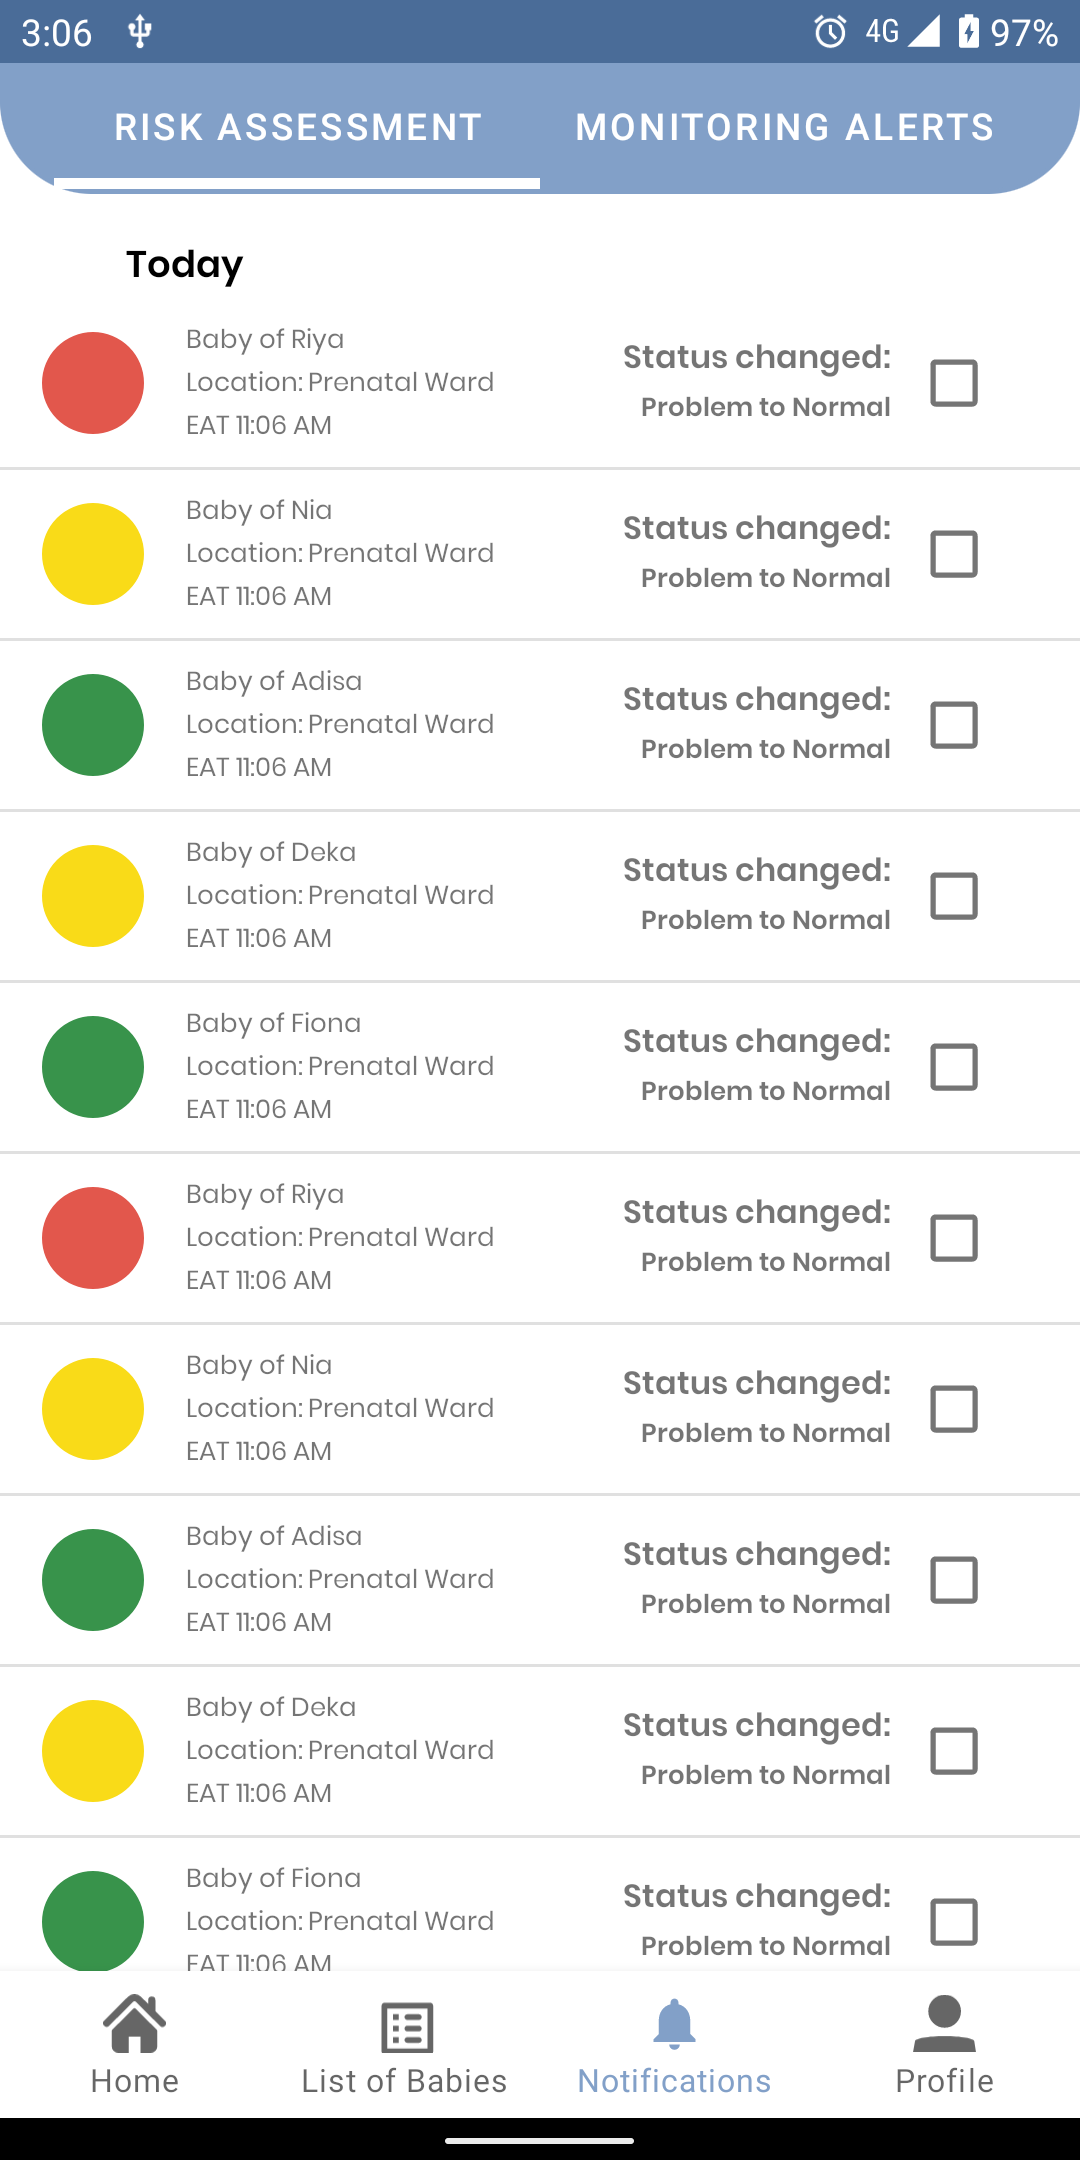Open the List of Babies icon
The image size is (1080, 2160).
point(406,2028)
